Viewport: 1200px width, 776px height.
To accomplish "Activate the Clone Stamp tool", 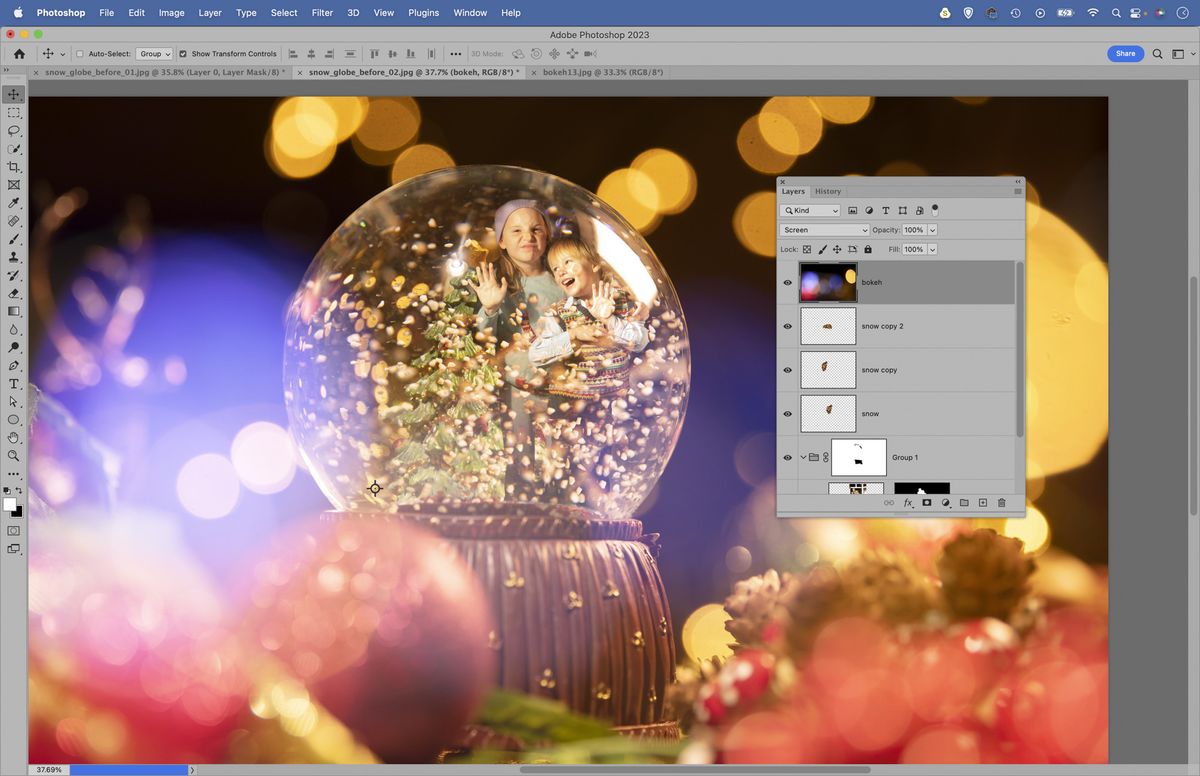I will [15, 257].
